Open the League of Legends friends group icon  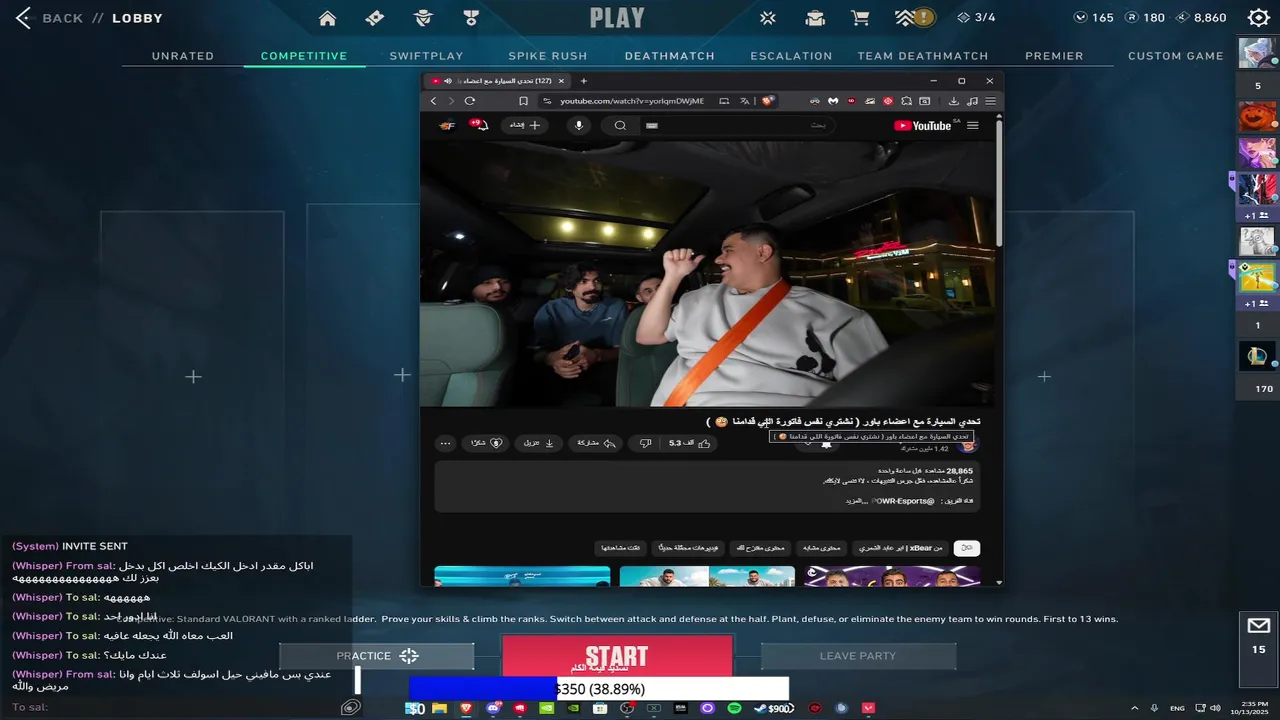[x=1257, y=355]
